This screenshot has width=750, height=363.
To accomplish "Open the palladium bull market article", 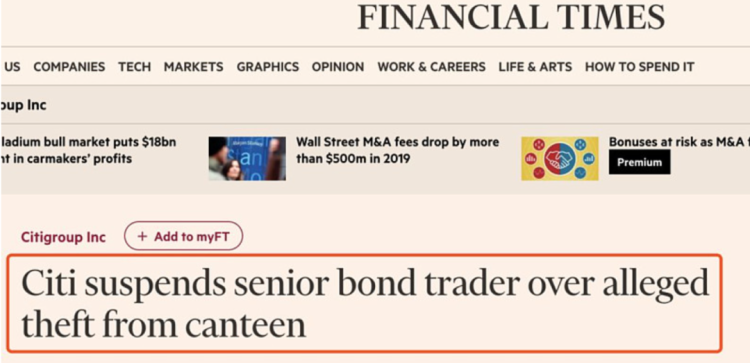I will click(88, 150).
